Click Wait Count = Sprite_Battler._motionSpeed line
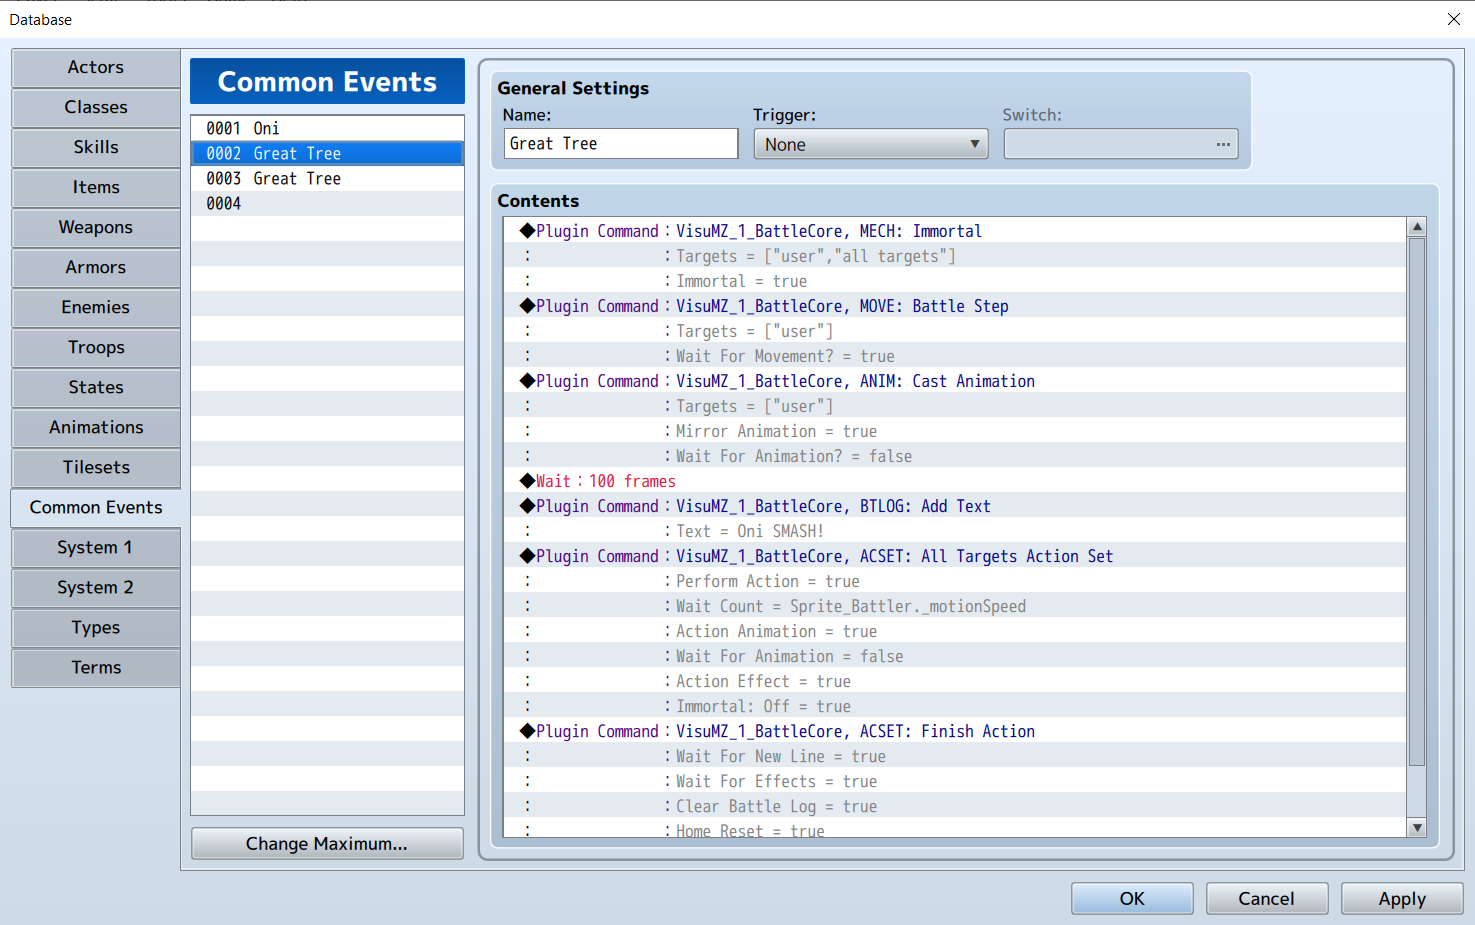This screenshot has height=925, width=1475. pos(955,606)
